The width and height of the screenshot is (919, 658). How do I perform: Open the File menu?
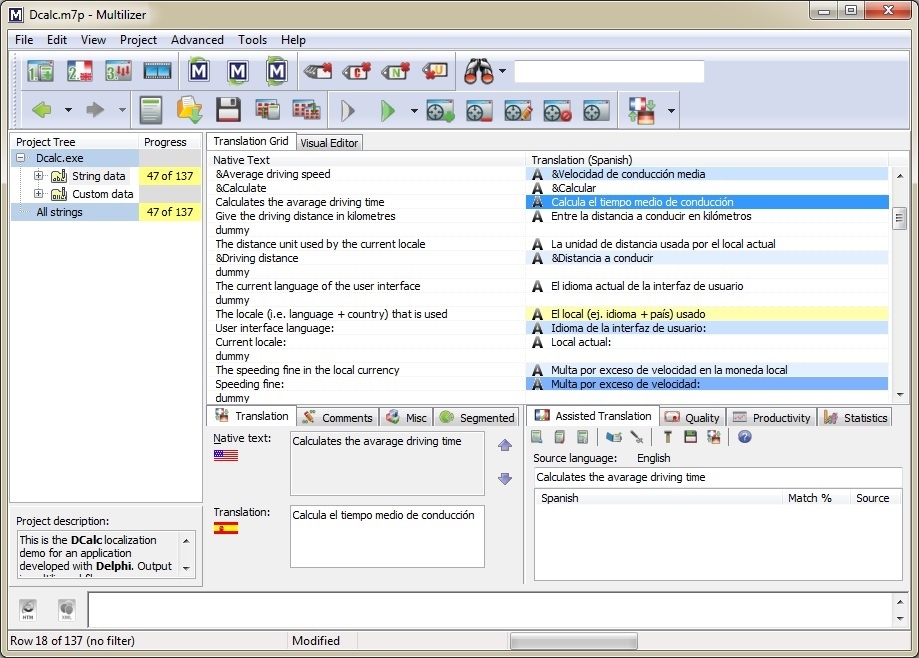[x=24, y=40]
